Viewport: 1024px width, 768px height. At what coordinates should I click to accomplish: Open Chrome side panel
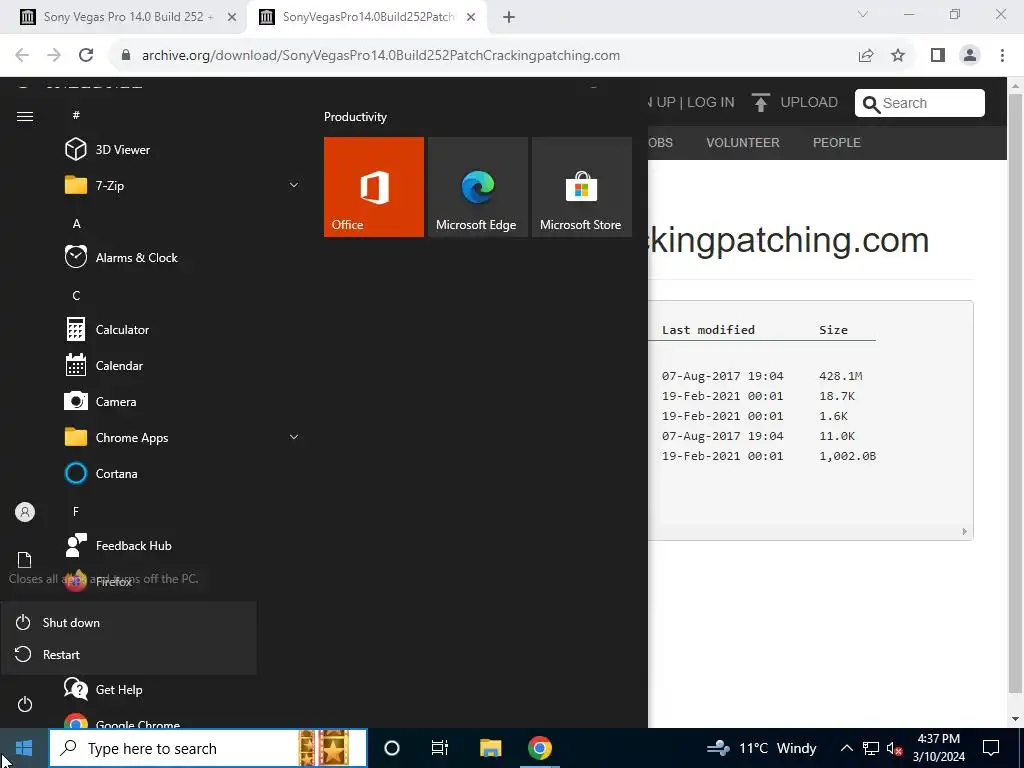tap(938, 56)
